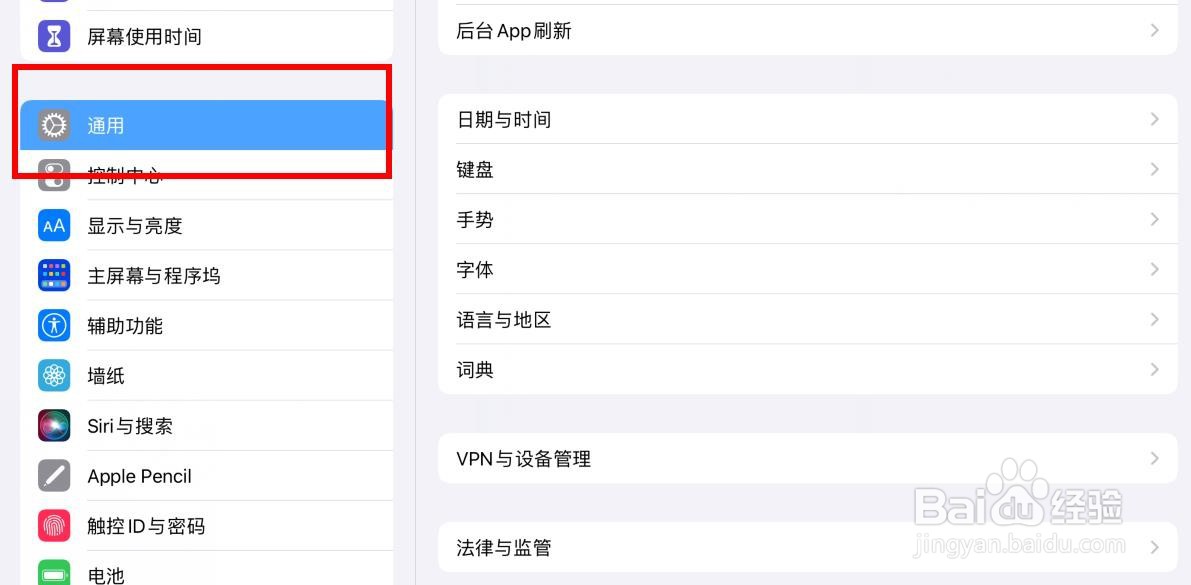Expand chevron for VPN与设备管理 row
1191x585 pixels.
click(x=1155, y=458)
